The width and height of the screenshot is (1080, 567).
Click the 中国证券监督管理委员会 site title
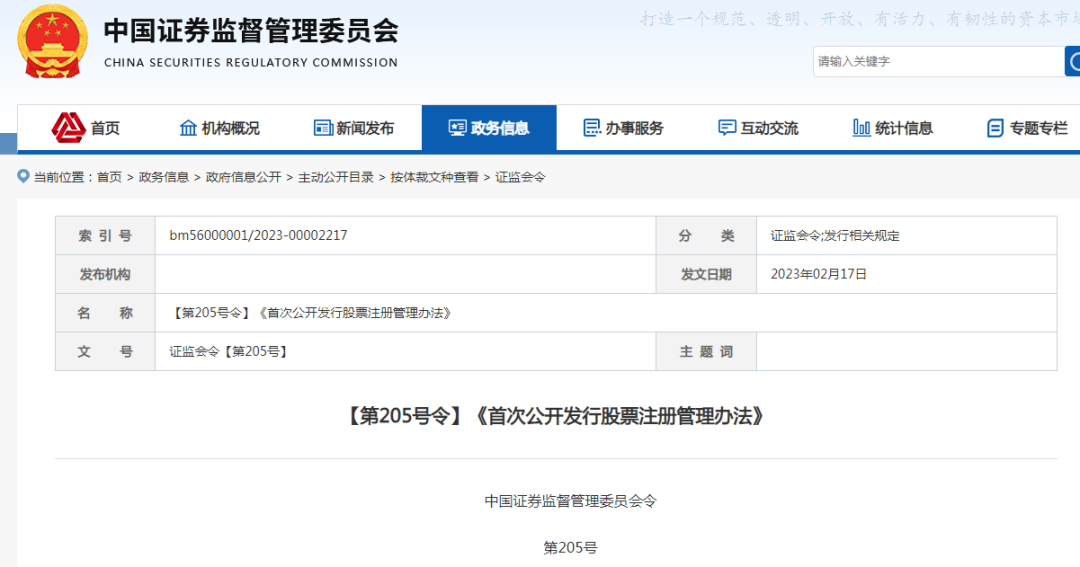(x=251, y=30)
